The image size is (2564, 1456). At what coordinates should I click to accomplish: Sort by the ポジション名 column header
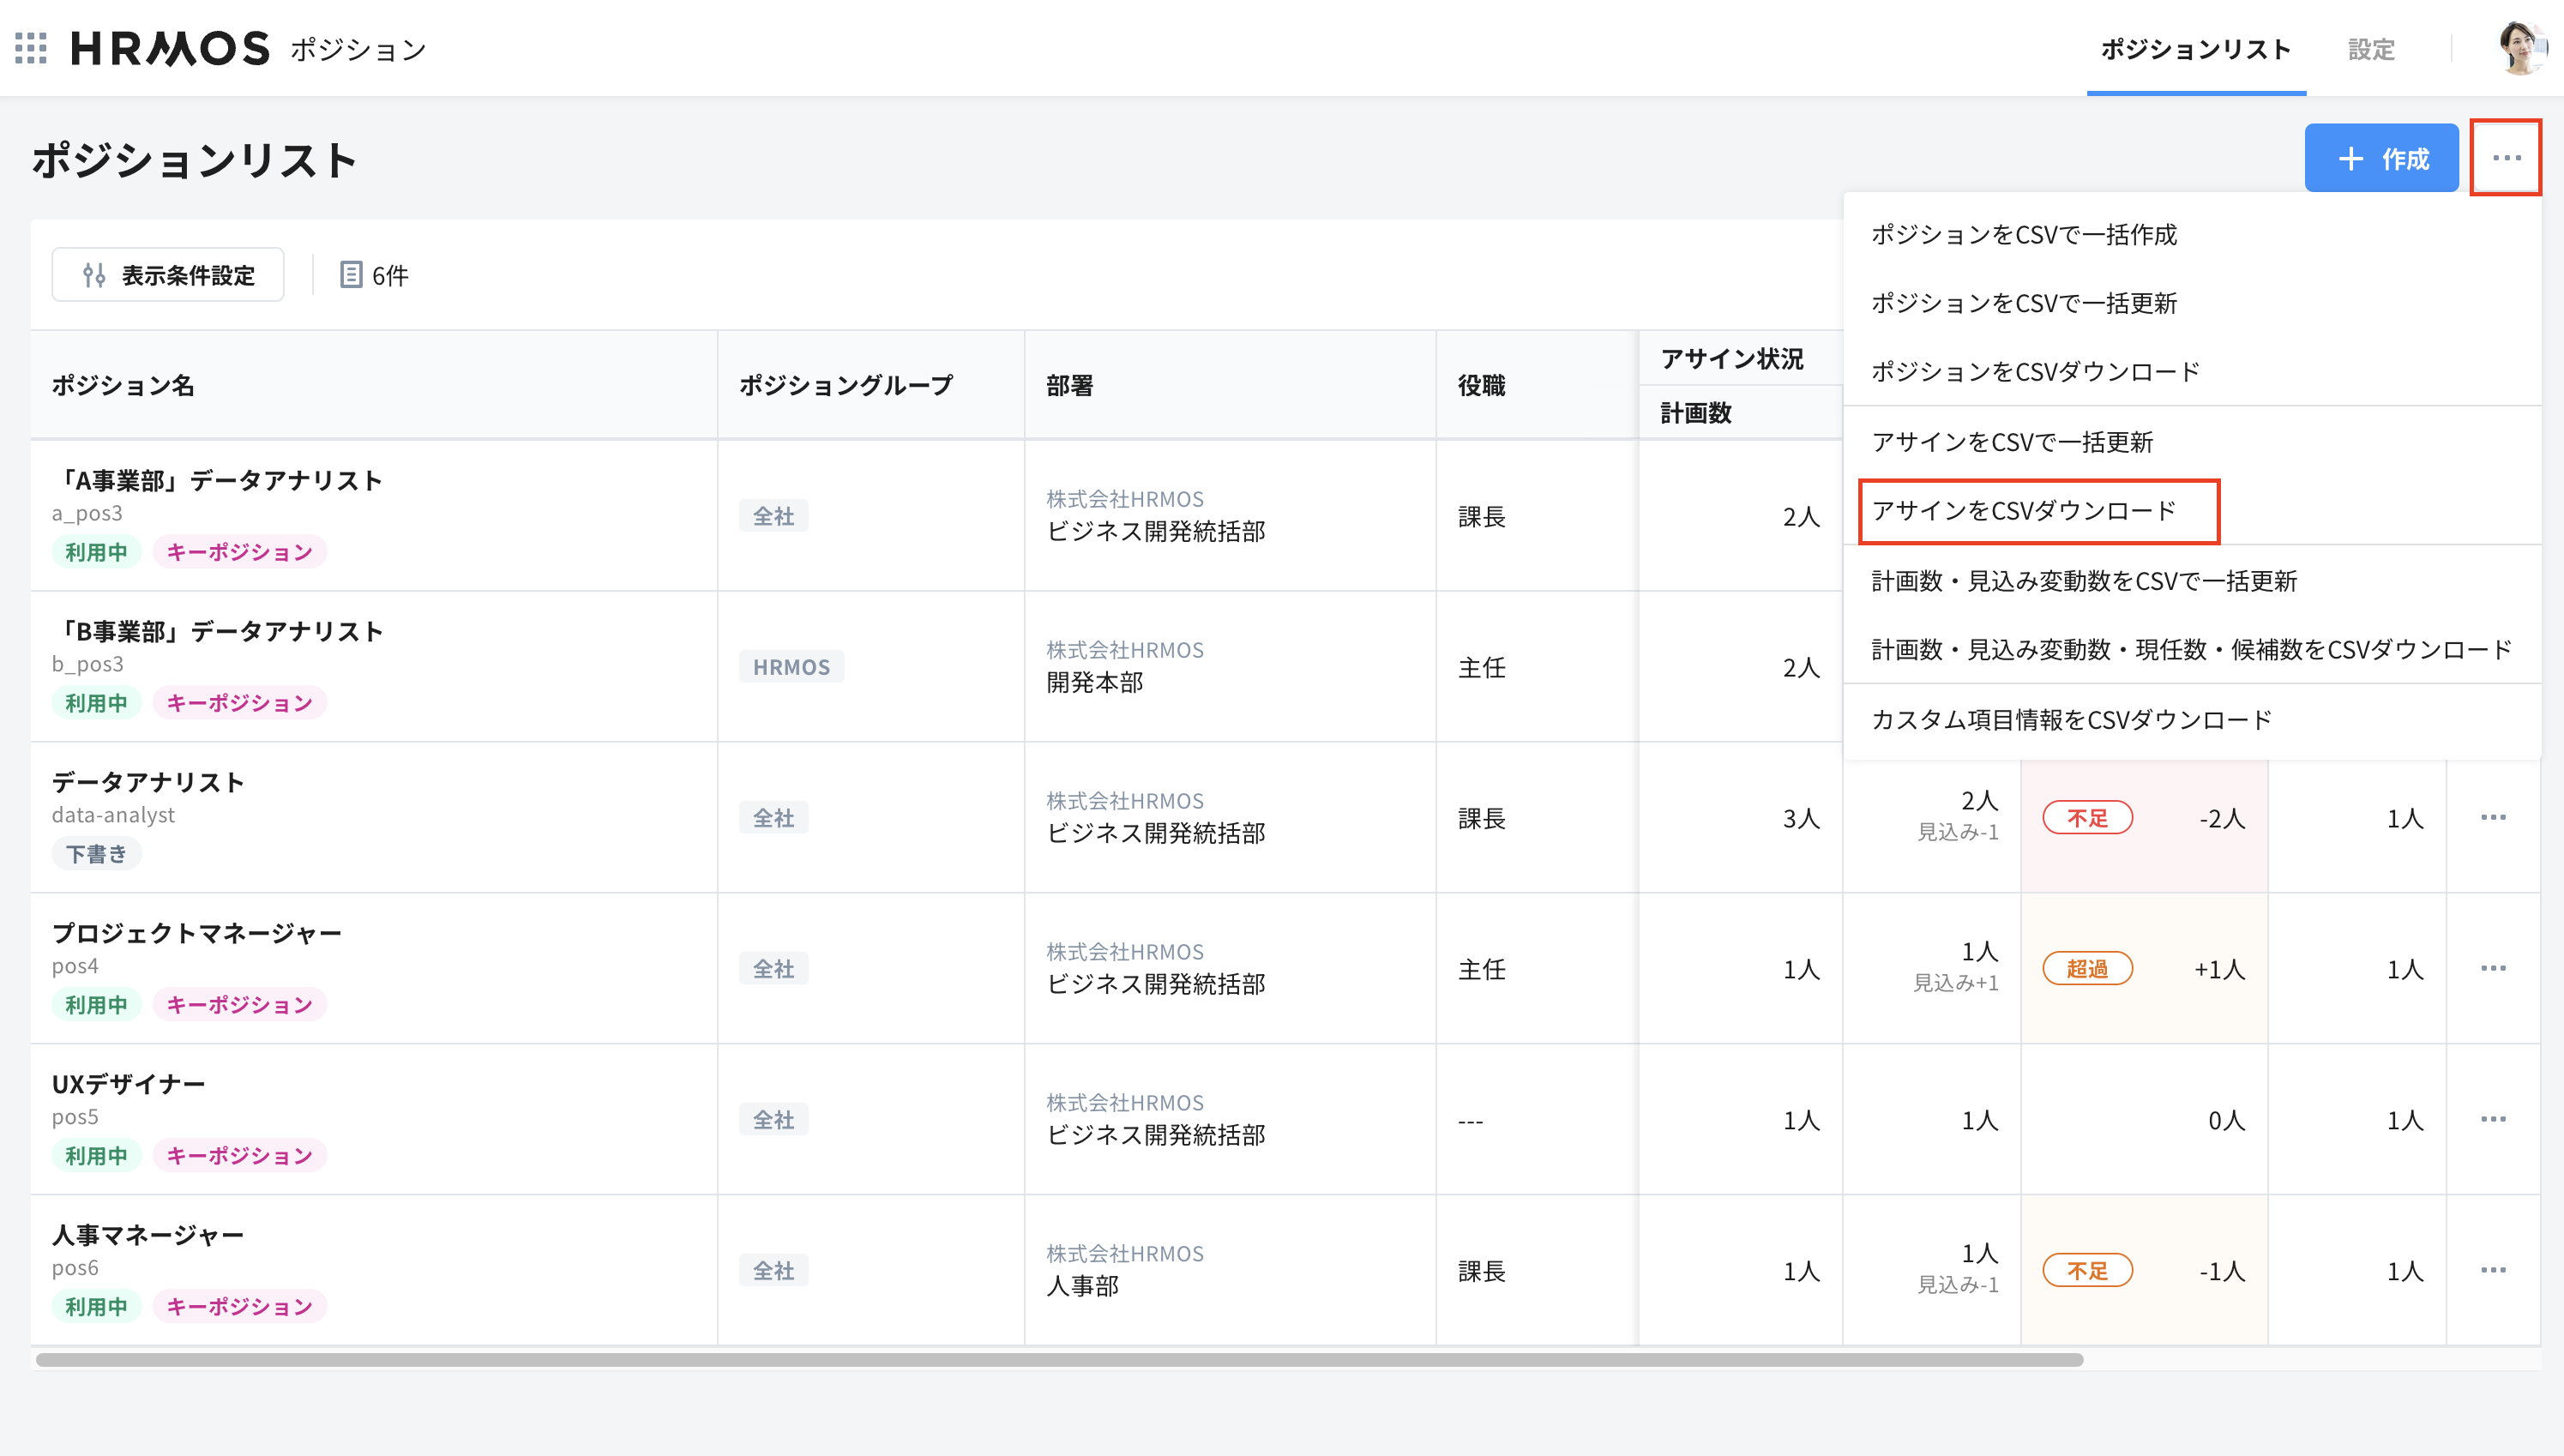point(123,386)
